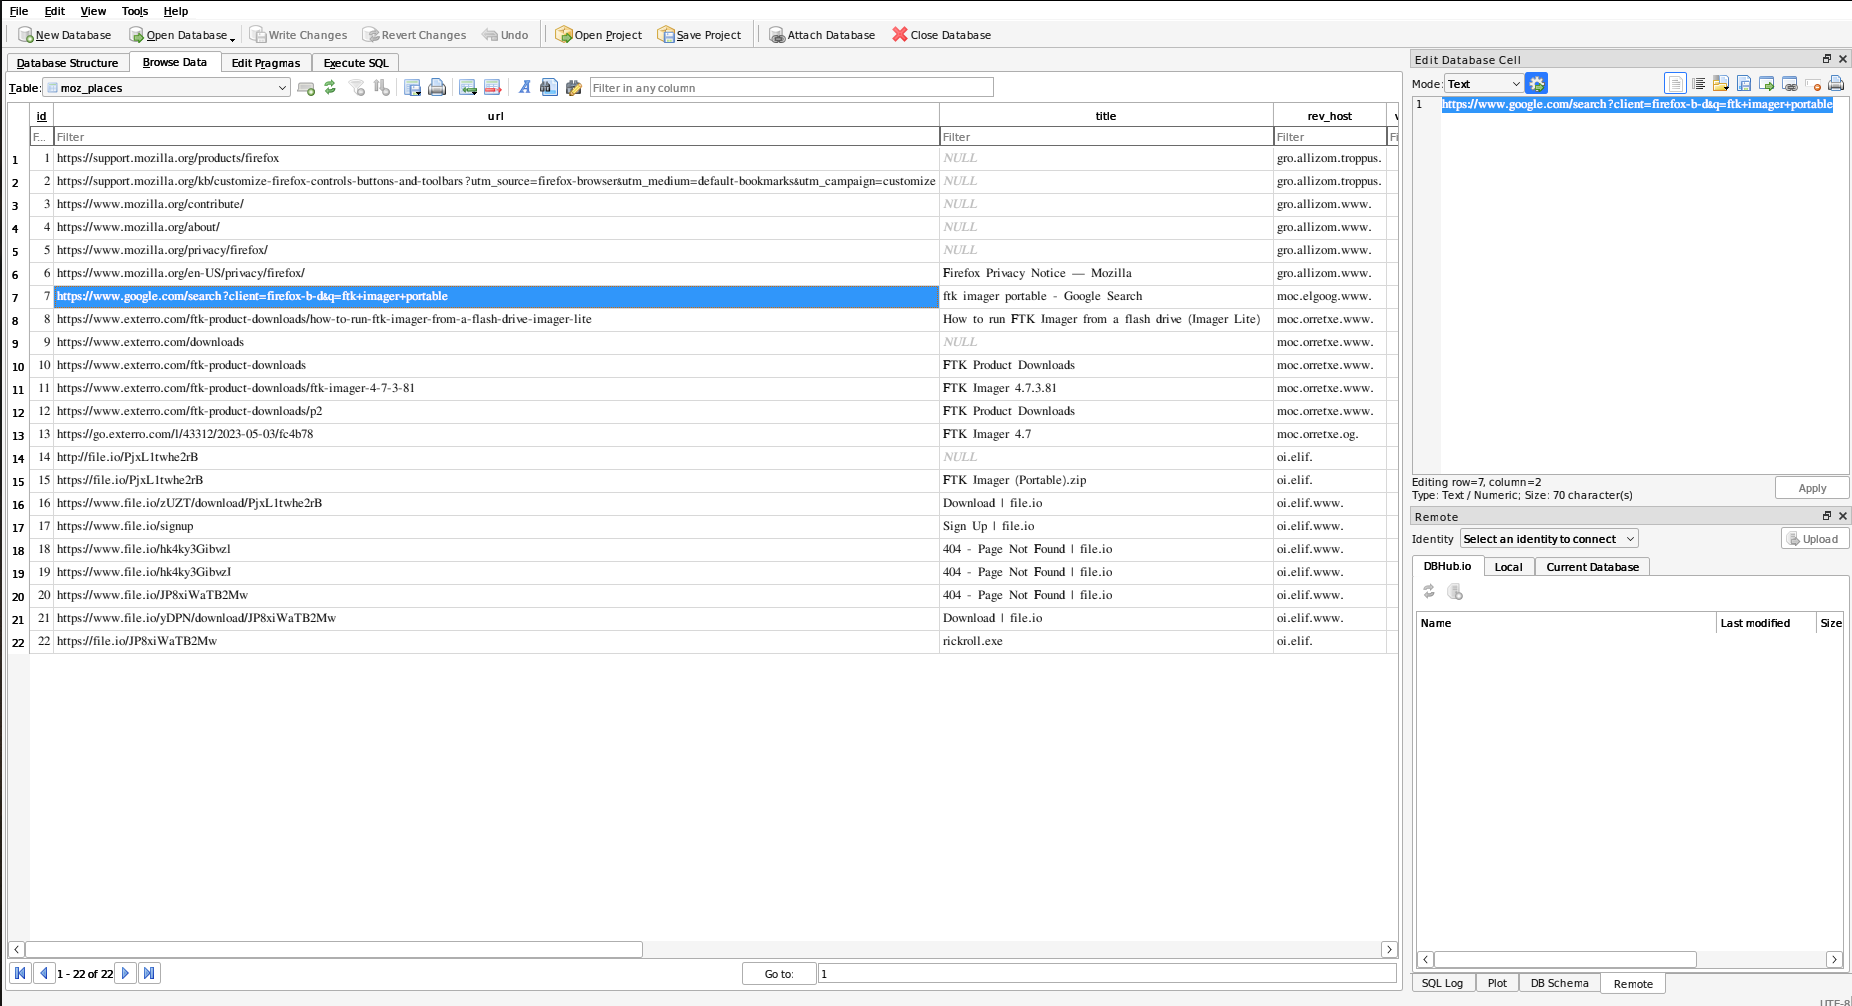This screenshot has width=1852, height=1006.
Task: Switch to Database Structure tab
Action: (67, 63)
